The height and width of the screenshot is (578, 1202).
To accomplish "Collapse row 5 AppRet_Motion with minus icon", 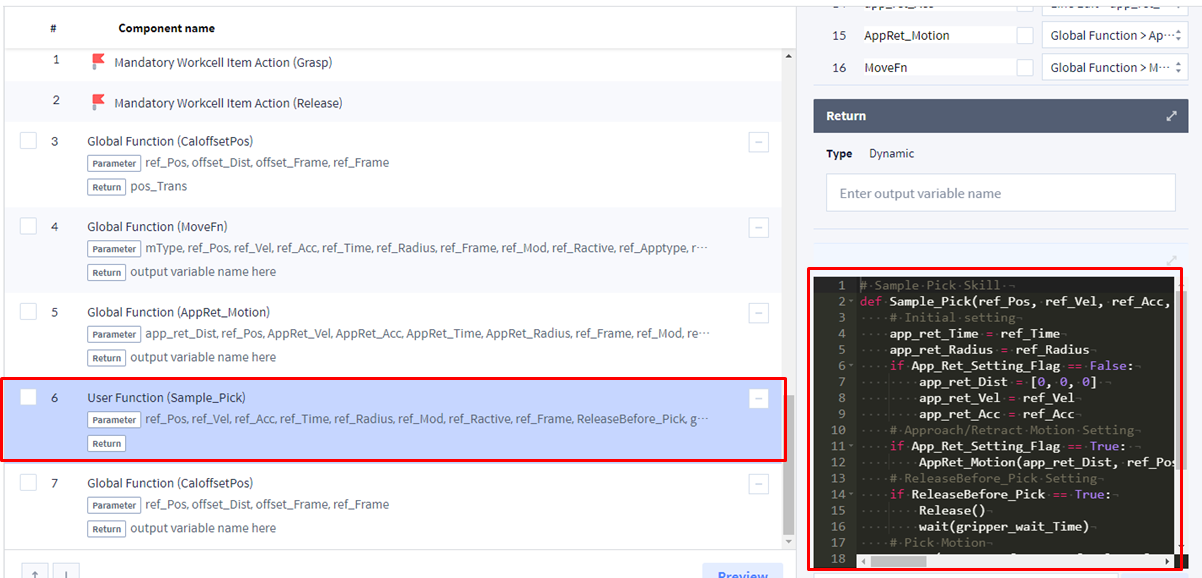I will coord(758,314).
